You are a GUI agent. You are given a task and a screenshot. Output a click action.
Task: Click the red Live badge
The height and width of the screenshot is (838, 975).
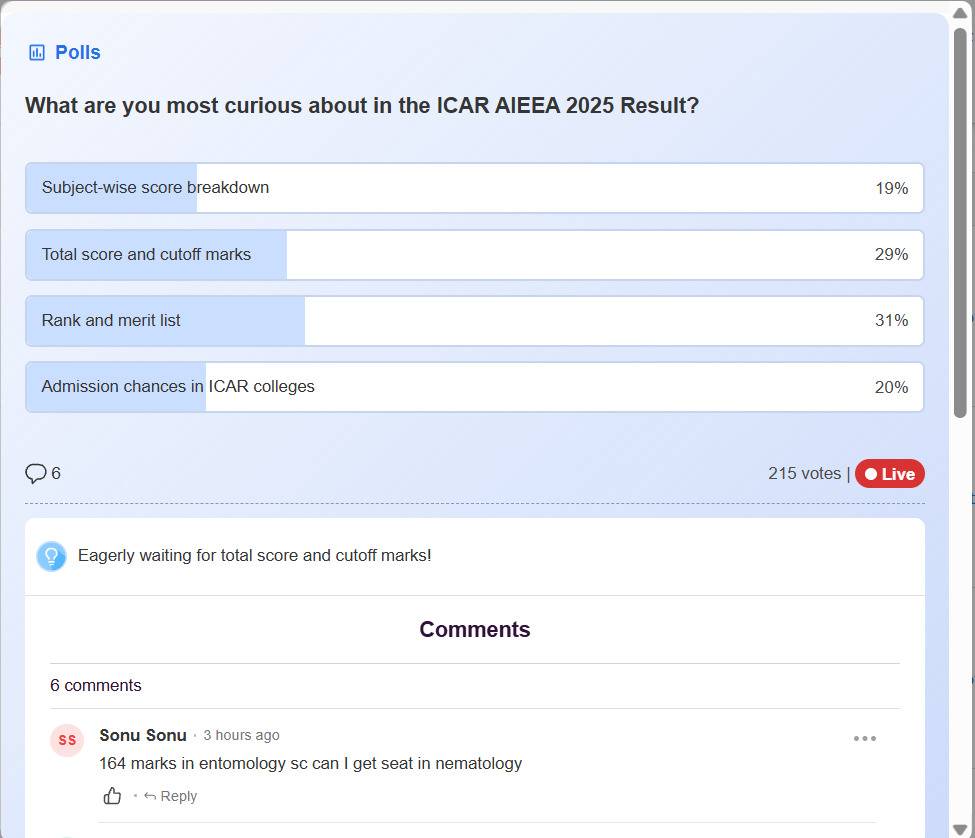pos(889,474)
